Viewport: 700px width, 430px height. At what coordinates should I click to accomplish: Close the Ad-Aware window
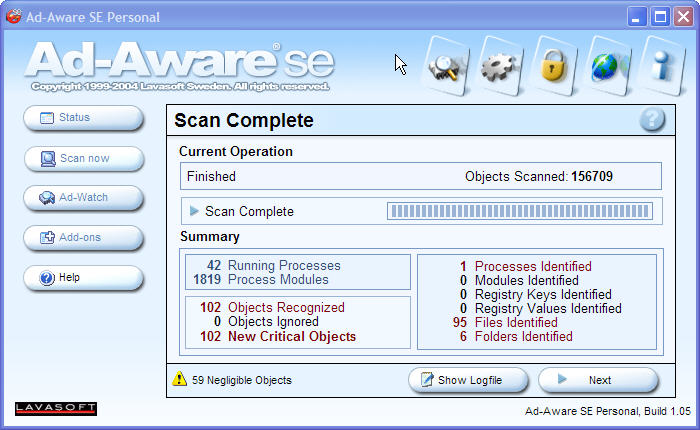pos(683,17)
